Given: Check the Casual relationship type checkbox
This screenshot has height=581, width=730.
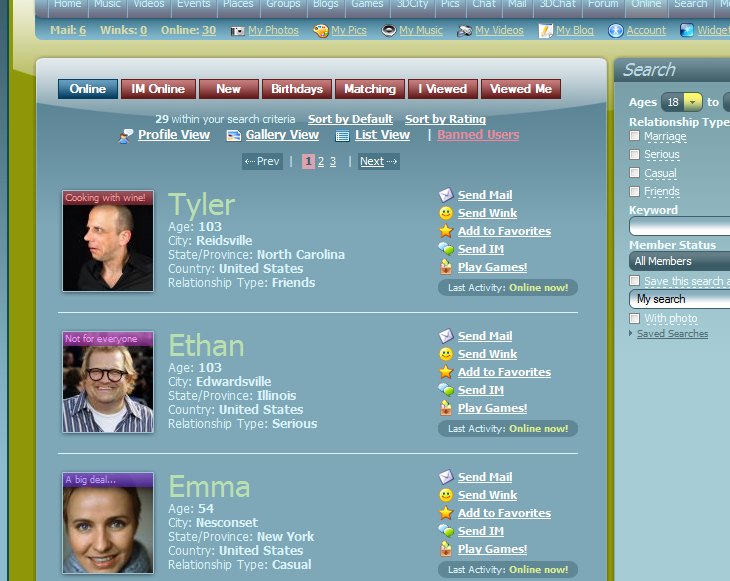Looking at the screenshot, I should (x=634, y=173).
